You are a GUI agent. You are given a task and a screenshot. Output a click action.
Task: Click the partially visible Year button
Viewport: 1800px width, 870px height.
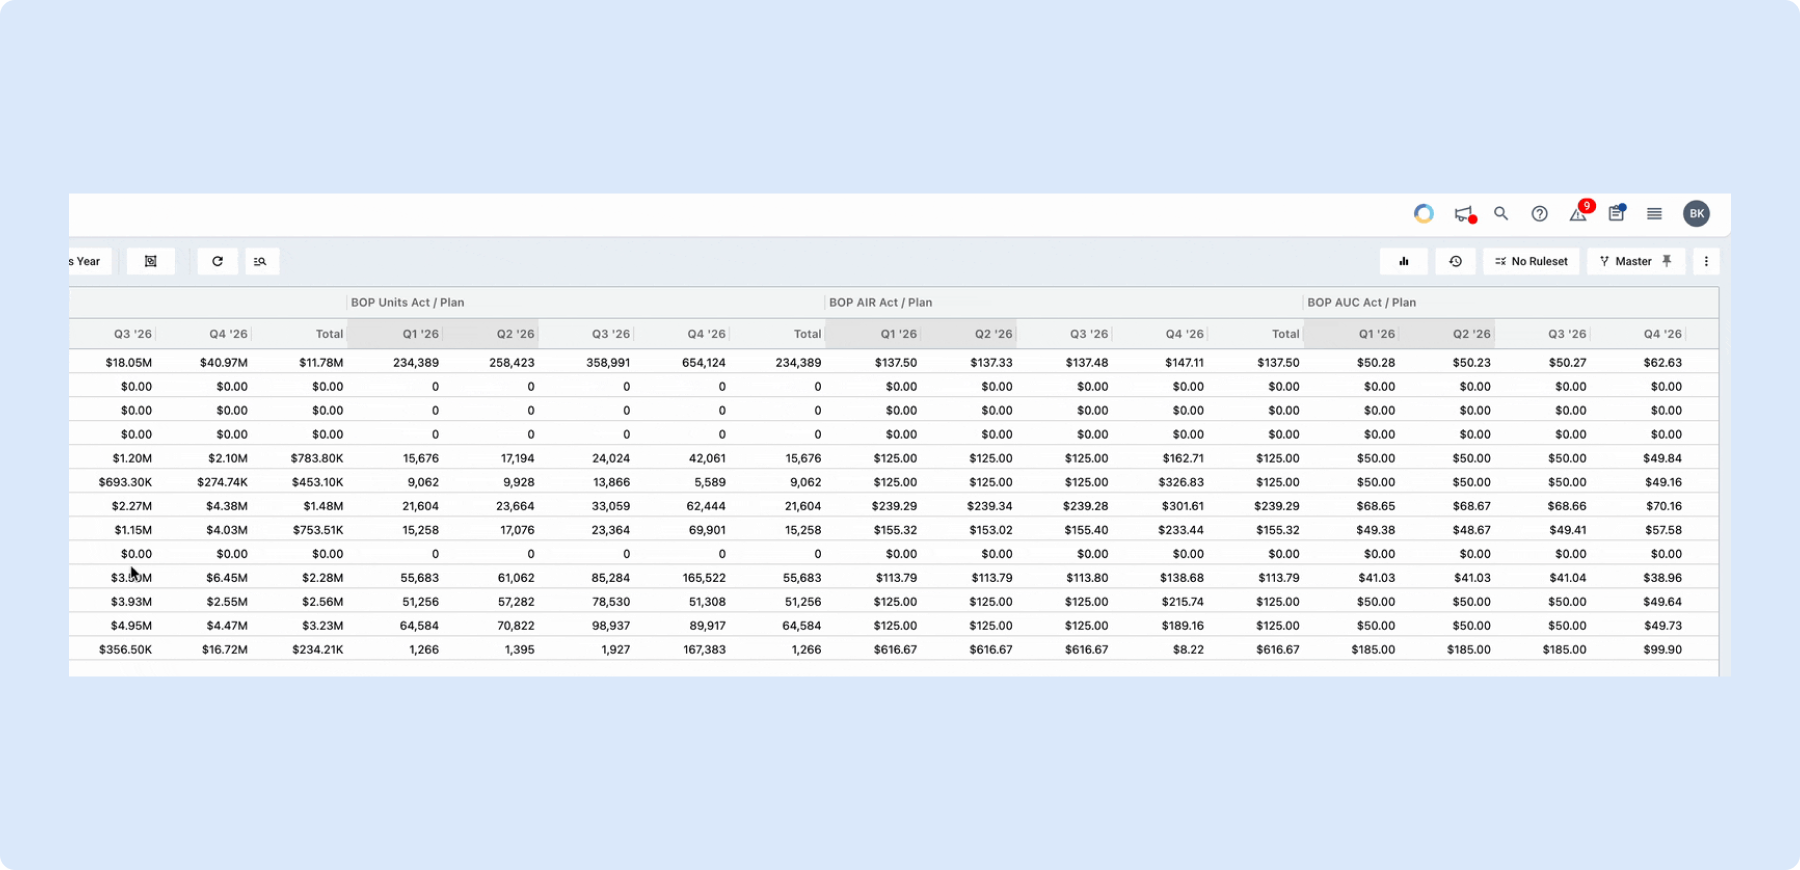[88, 261]
